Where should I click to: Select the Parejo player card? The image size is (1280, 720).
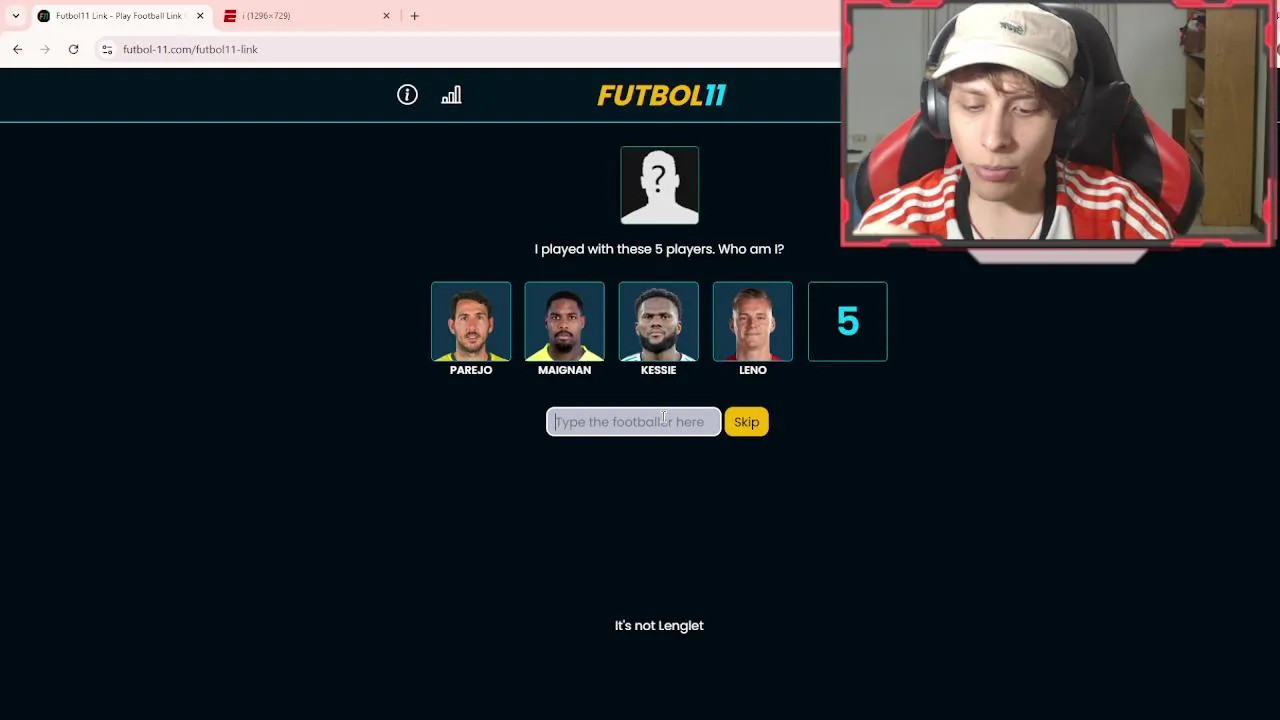click(471, 321)
